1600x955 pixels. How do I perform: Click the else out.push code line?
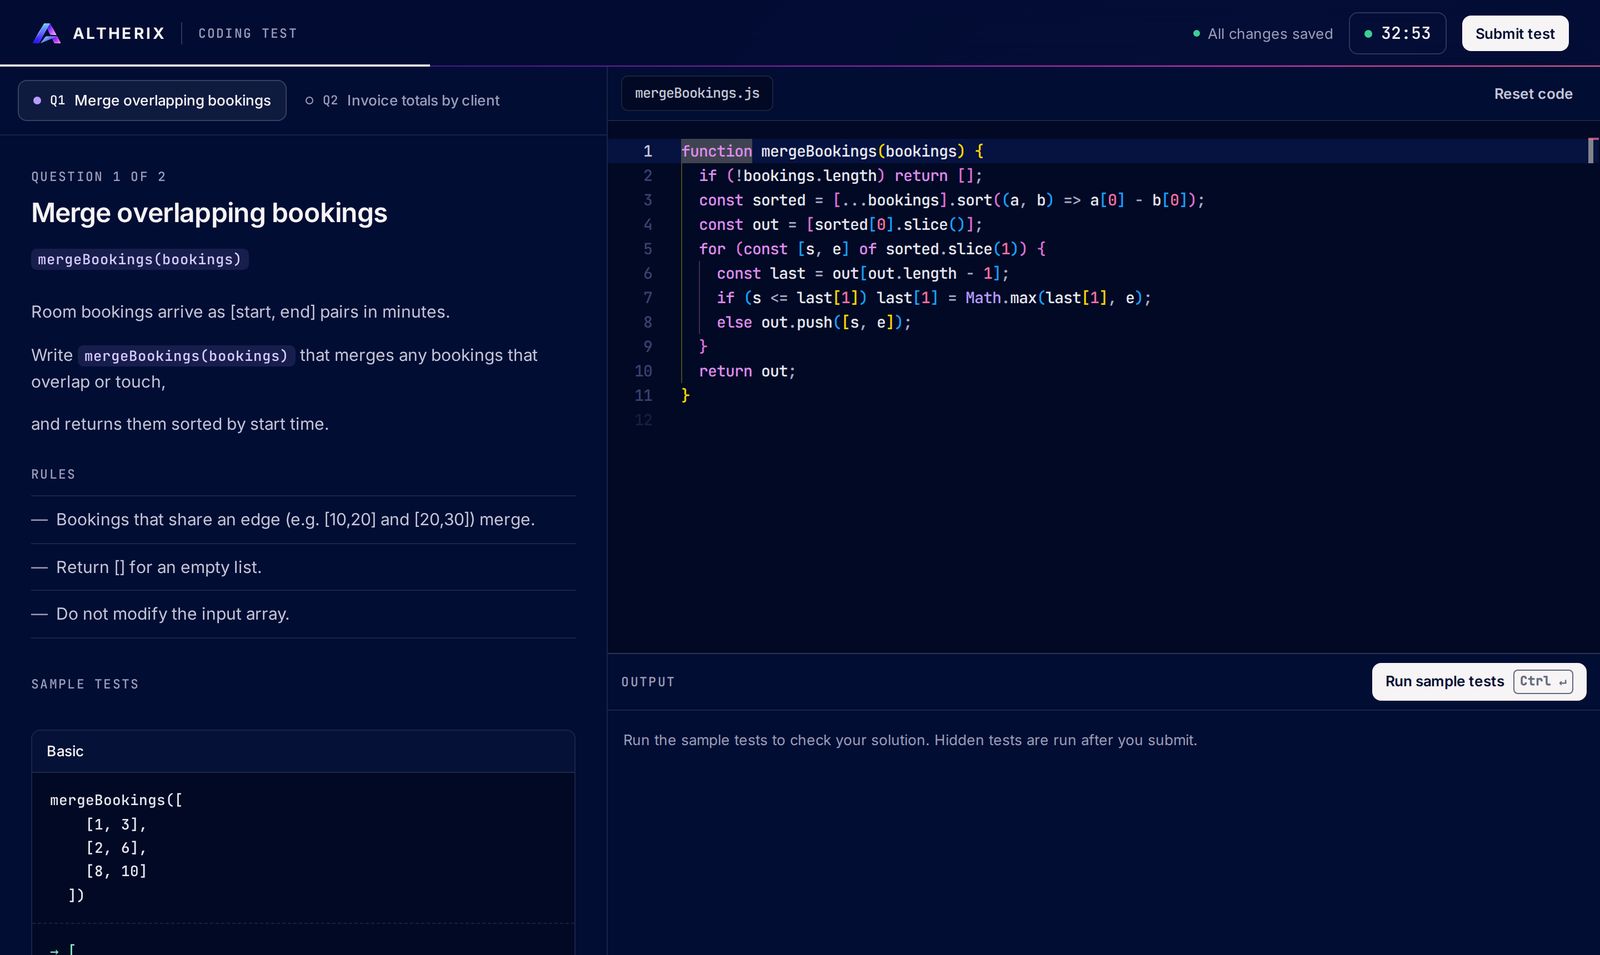click(x=814, y=322)
